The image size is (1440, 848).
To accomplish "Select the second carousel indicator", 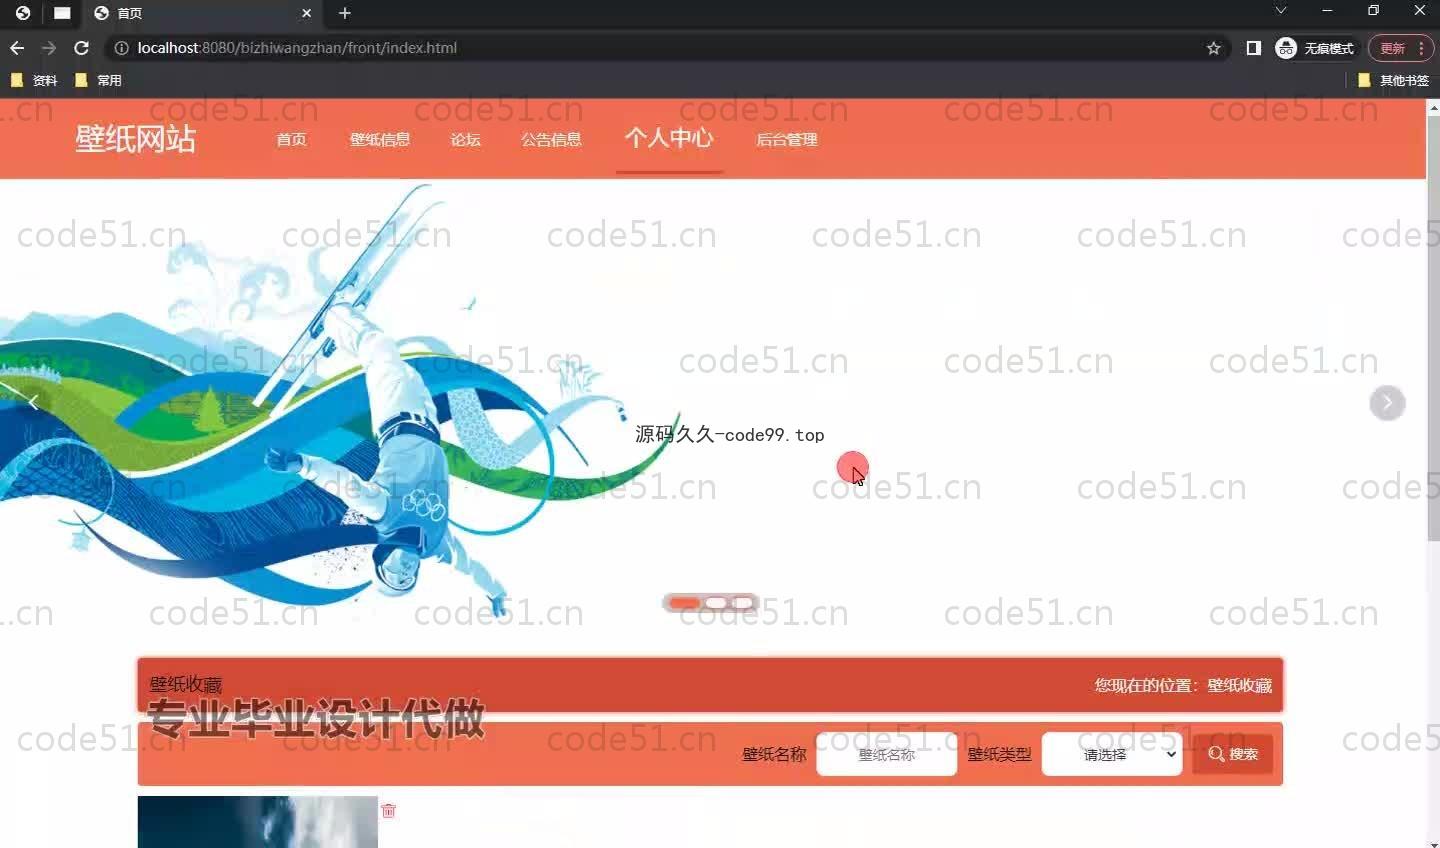I will click(x=717, y=603).
